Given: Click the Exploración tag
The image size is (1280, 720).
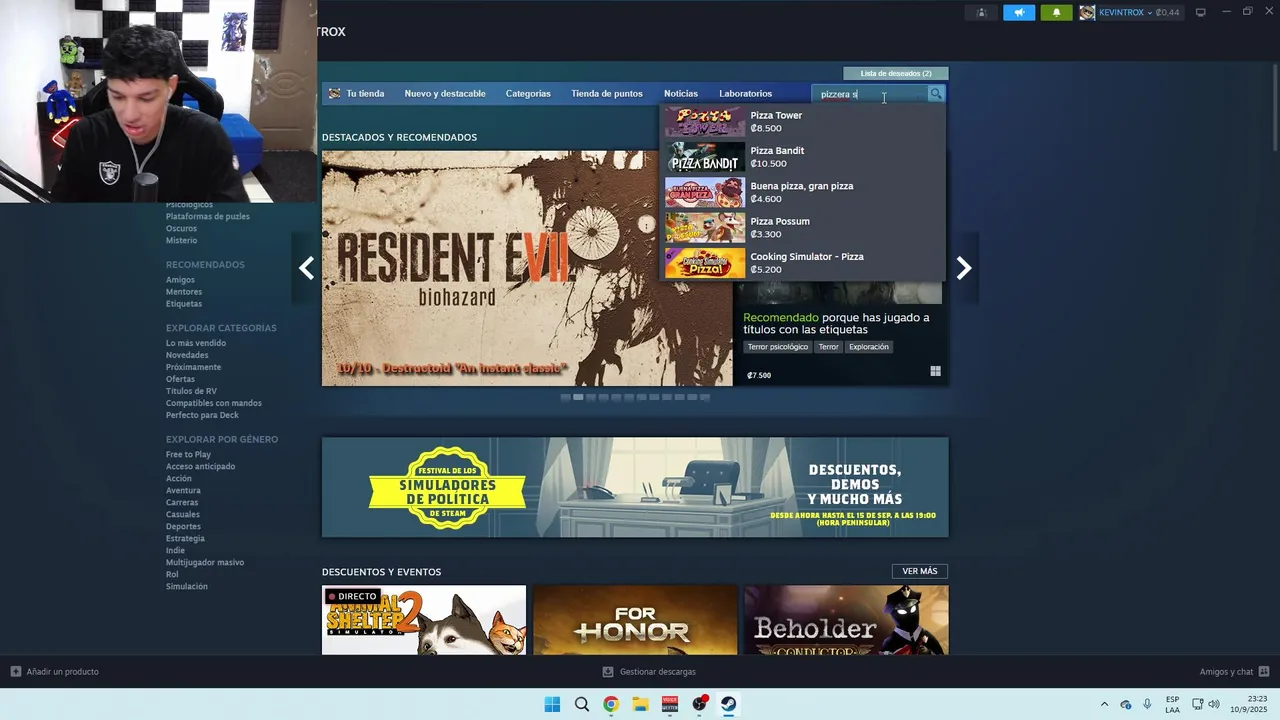Looking at the screenshot, I should [869, 347].
